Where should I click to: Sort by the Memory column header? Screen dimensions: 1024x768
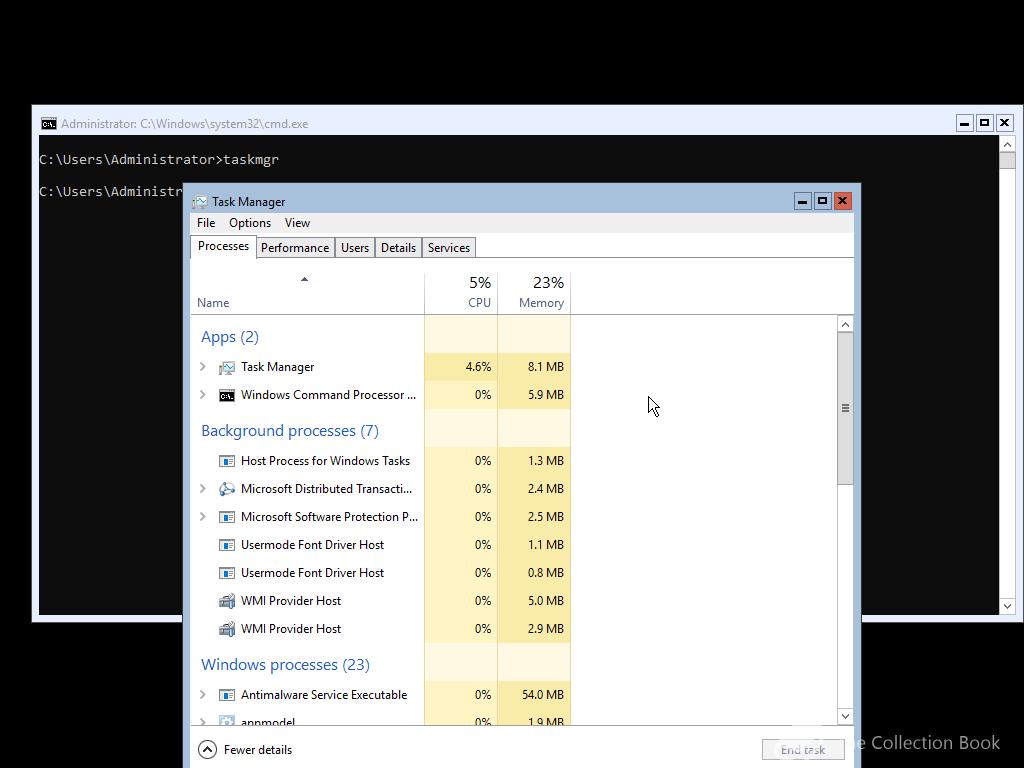534,293
